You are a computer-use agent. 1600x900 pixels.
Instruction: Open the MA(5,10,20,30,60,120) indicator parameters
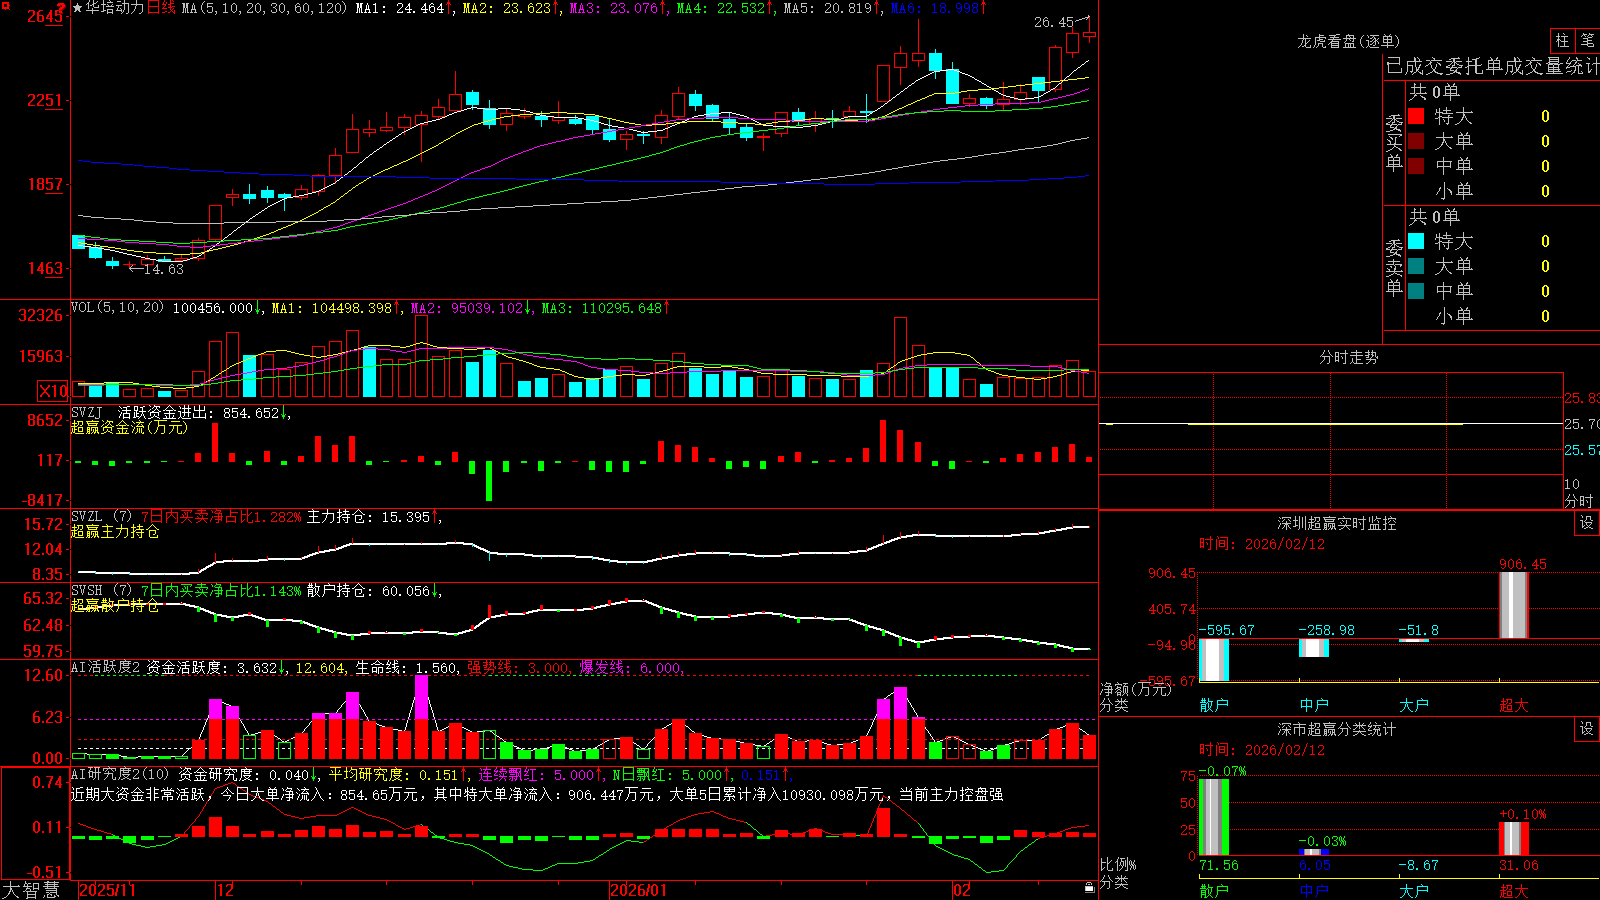265,8
